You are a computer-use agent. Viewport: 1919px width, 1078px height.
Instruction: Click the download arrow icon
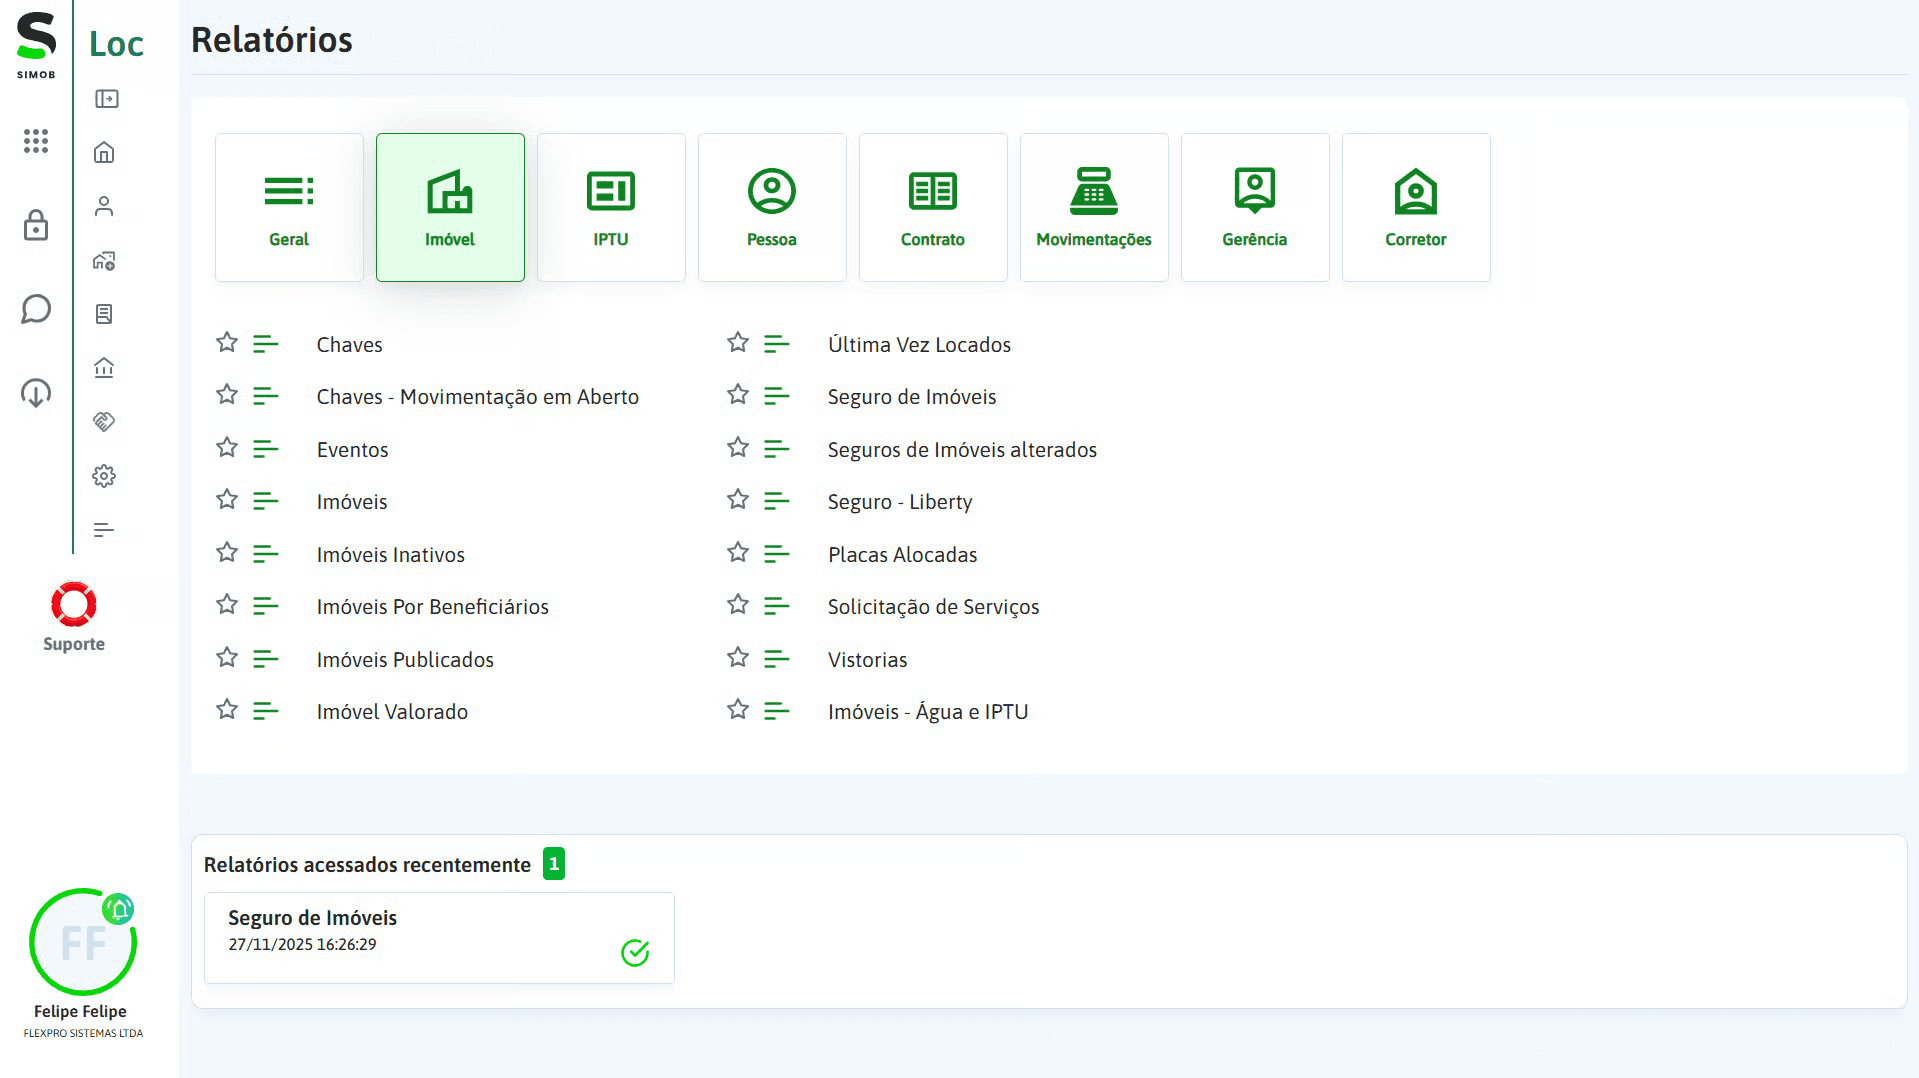[x=36, y=393]
